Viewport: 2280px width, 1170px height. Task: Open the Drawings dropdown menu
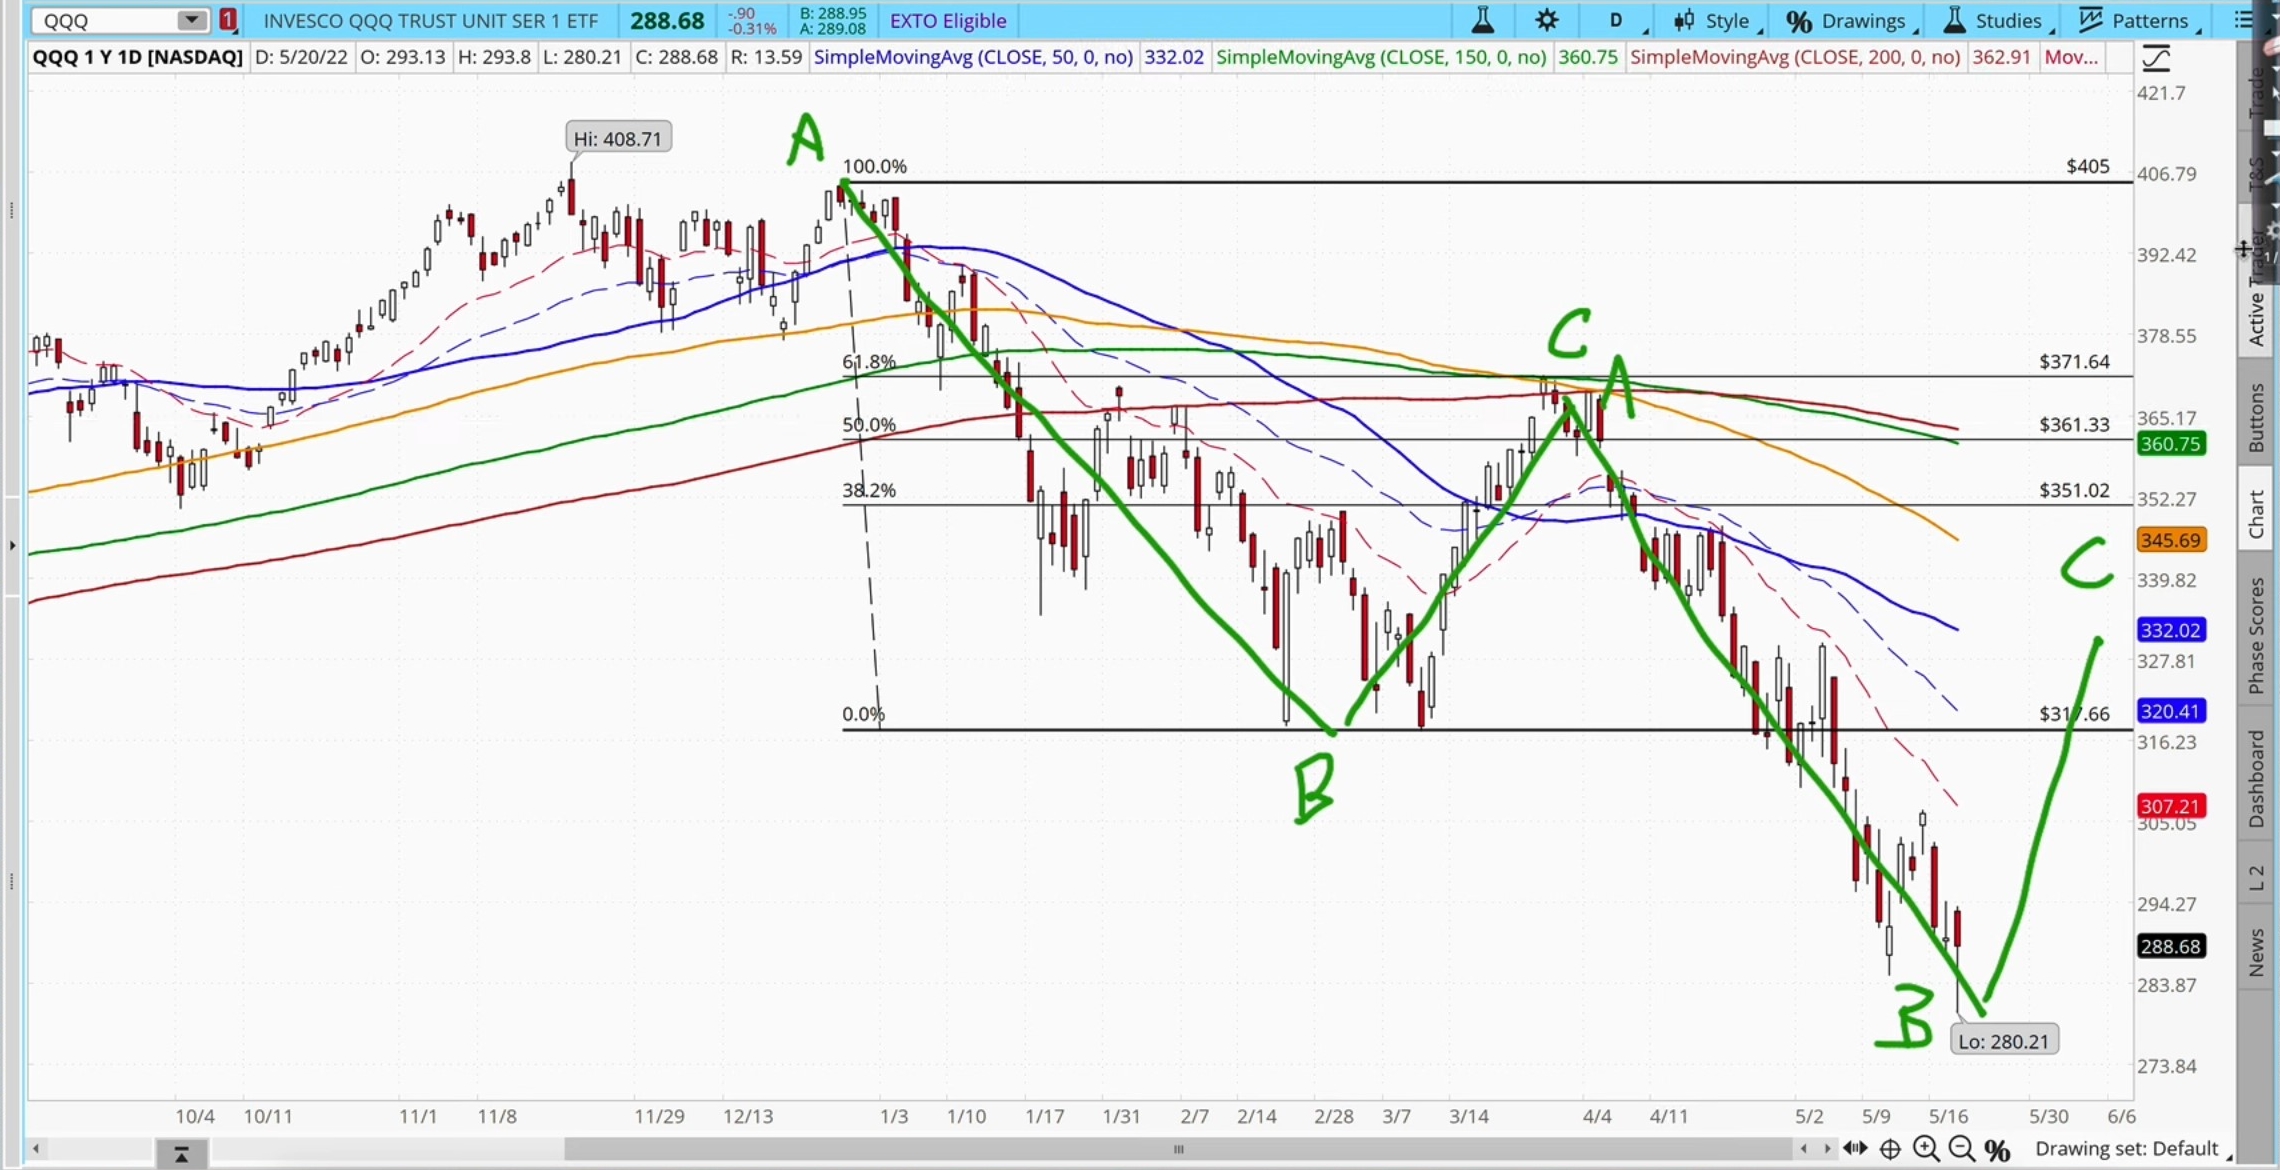click(x=1851, y=20)
